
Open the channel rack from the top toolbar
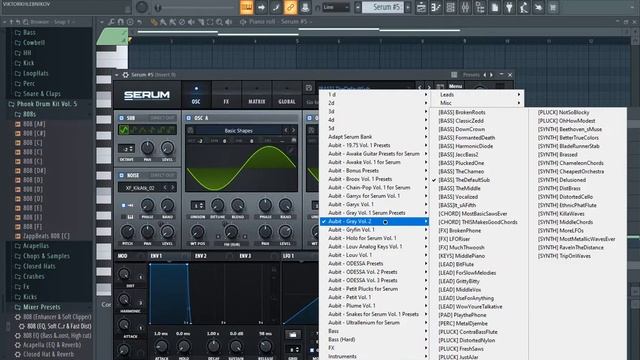[x=451, y=7]
